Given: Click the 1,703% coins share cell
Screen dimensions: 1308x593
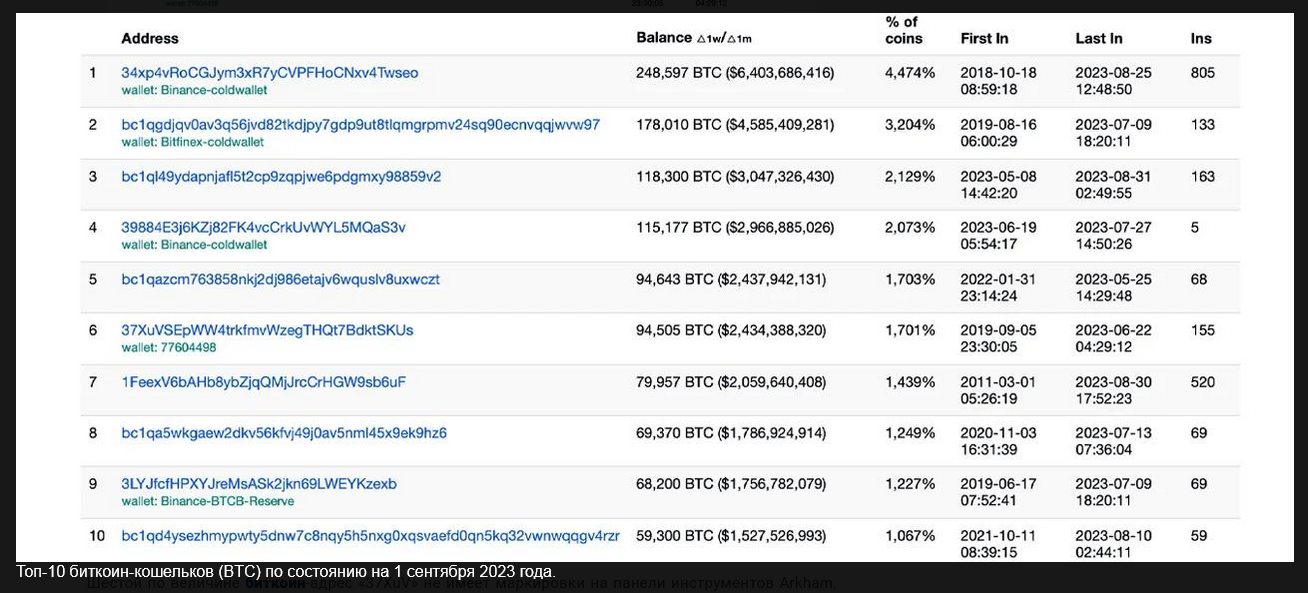Looking at the screenshot, I should point(910,279).
